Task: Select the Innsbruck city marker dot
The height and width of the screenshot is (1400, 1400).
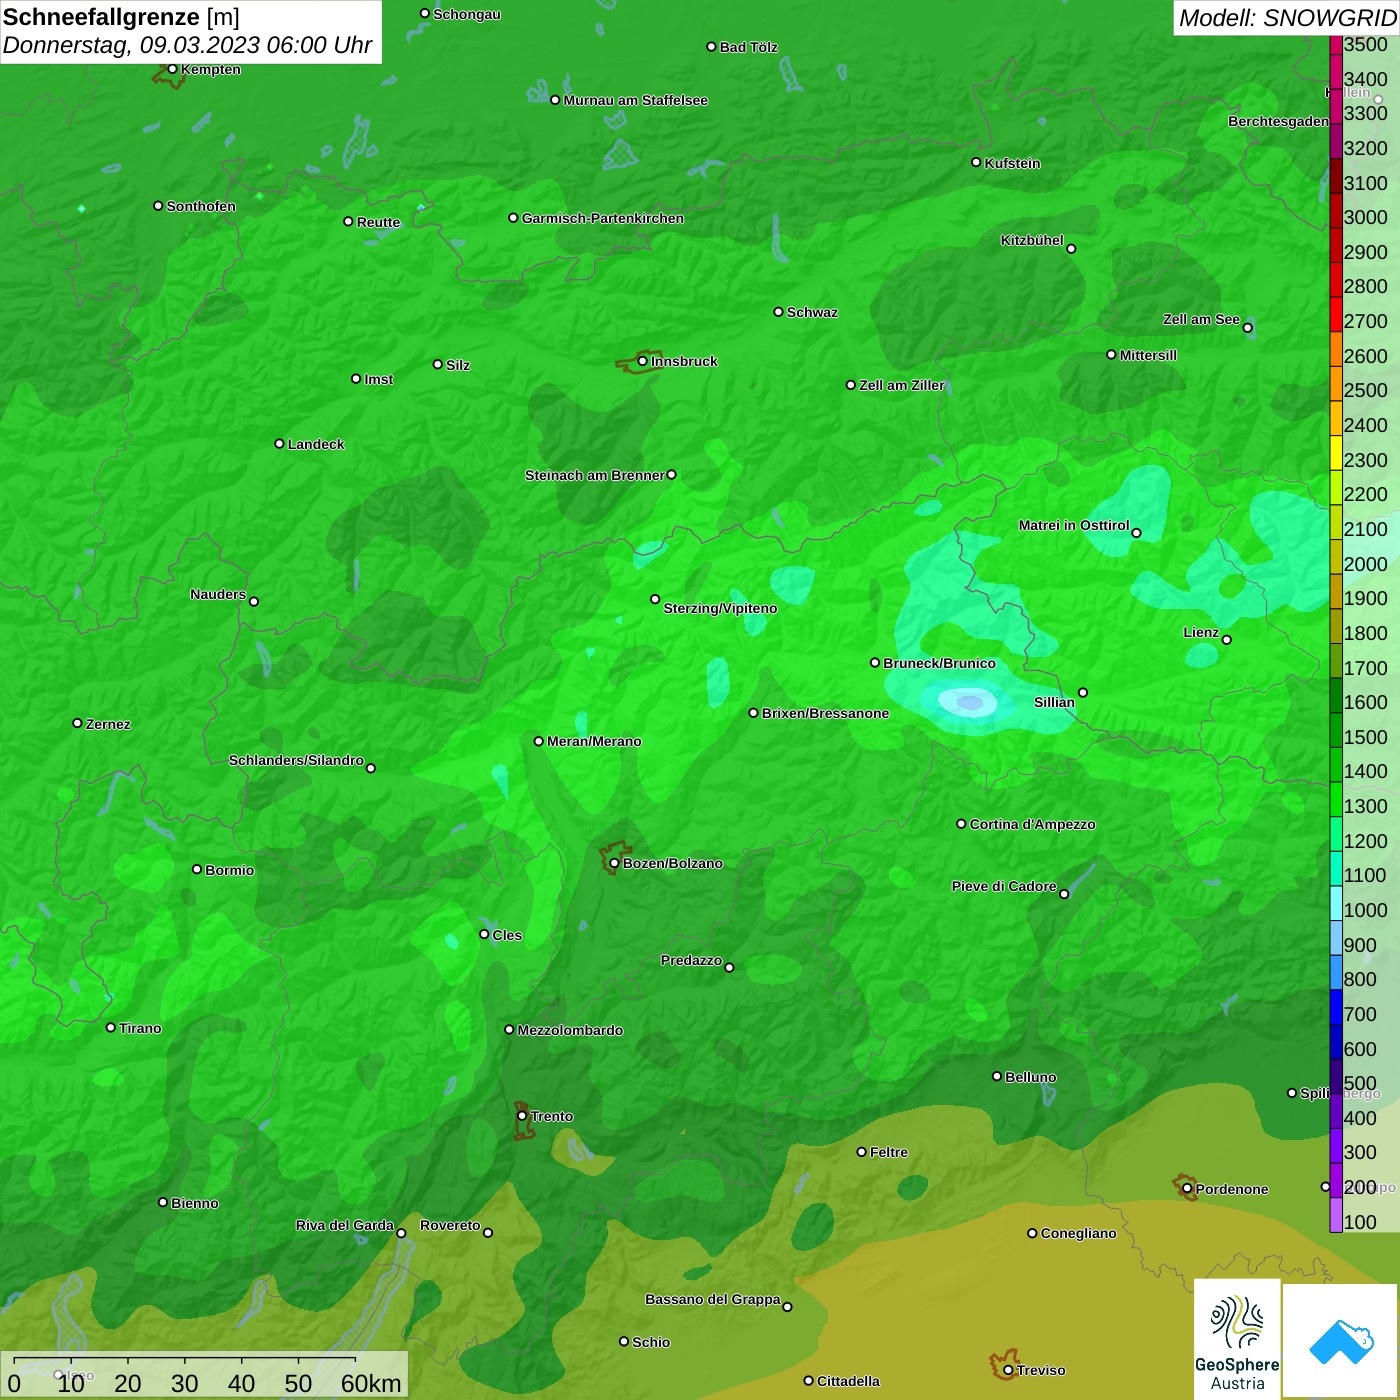Action: 642,361
